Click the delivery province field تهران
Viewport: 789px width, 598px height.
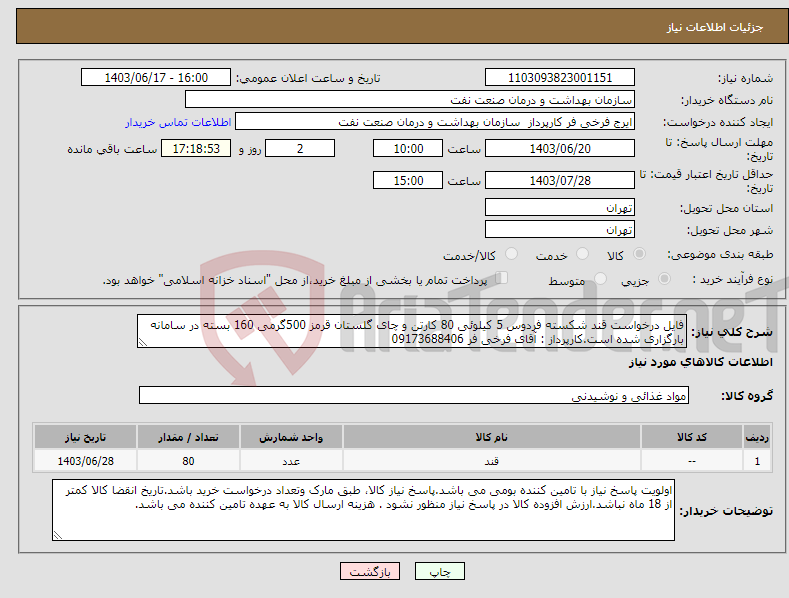tap(560, 207)
